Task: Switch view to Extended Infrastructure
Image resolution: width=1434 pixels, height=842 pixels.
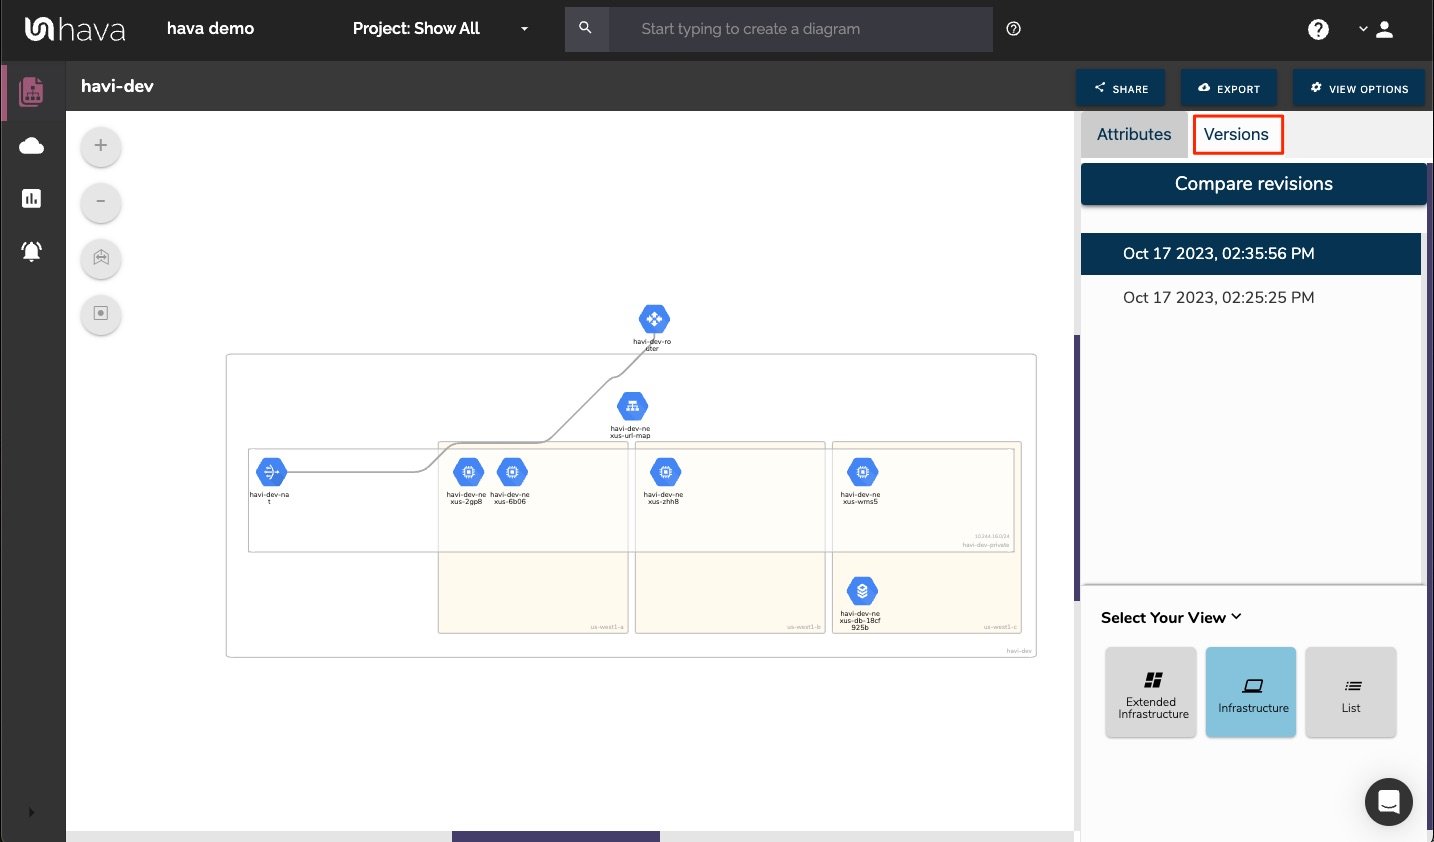Action: (1150, 691)
